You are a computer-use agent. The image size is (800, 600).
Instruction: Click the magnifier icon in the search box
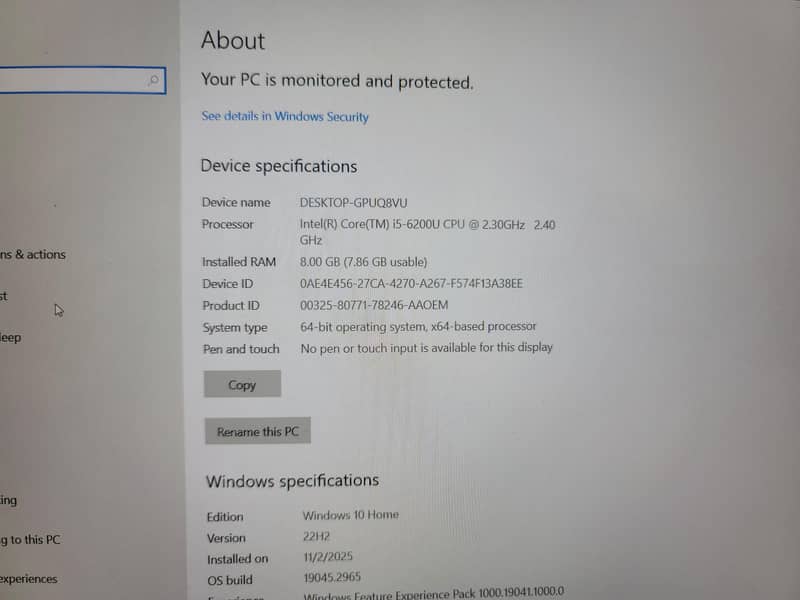point(153,80)
